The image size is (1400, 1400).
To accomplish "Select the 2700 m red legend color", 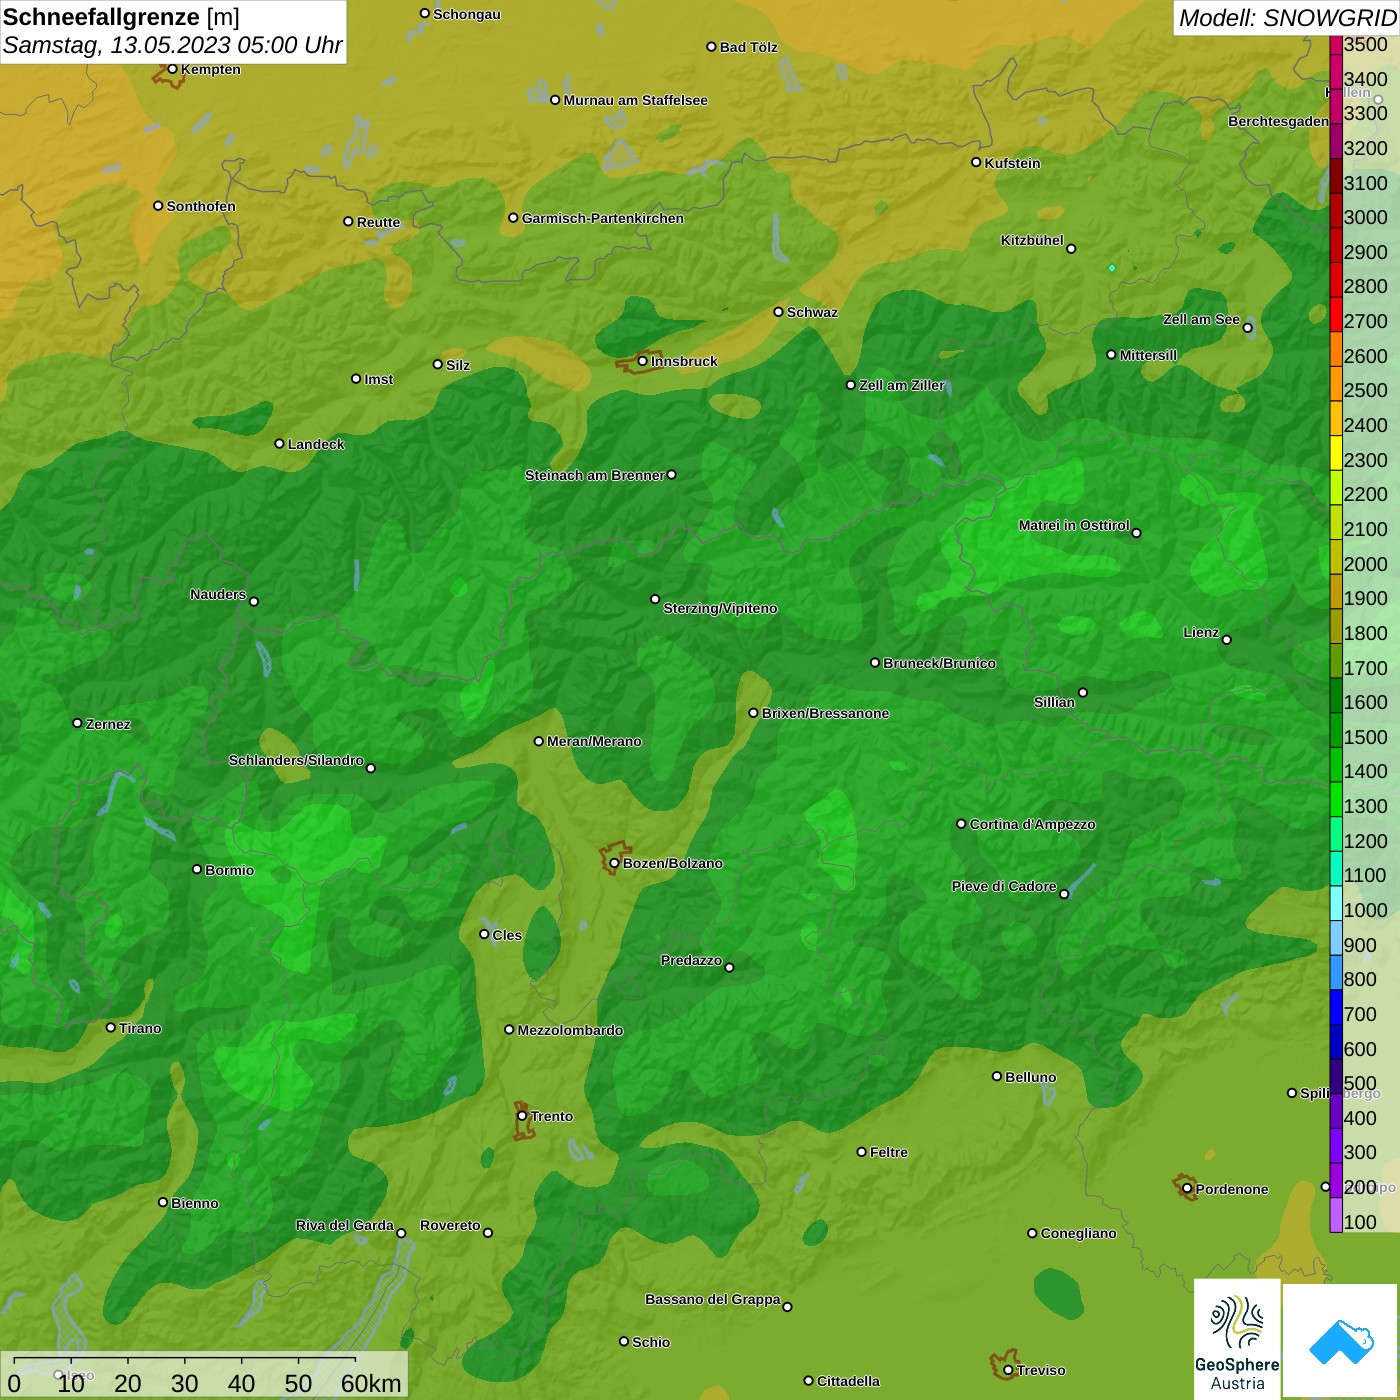I will tap(1336, 314).
